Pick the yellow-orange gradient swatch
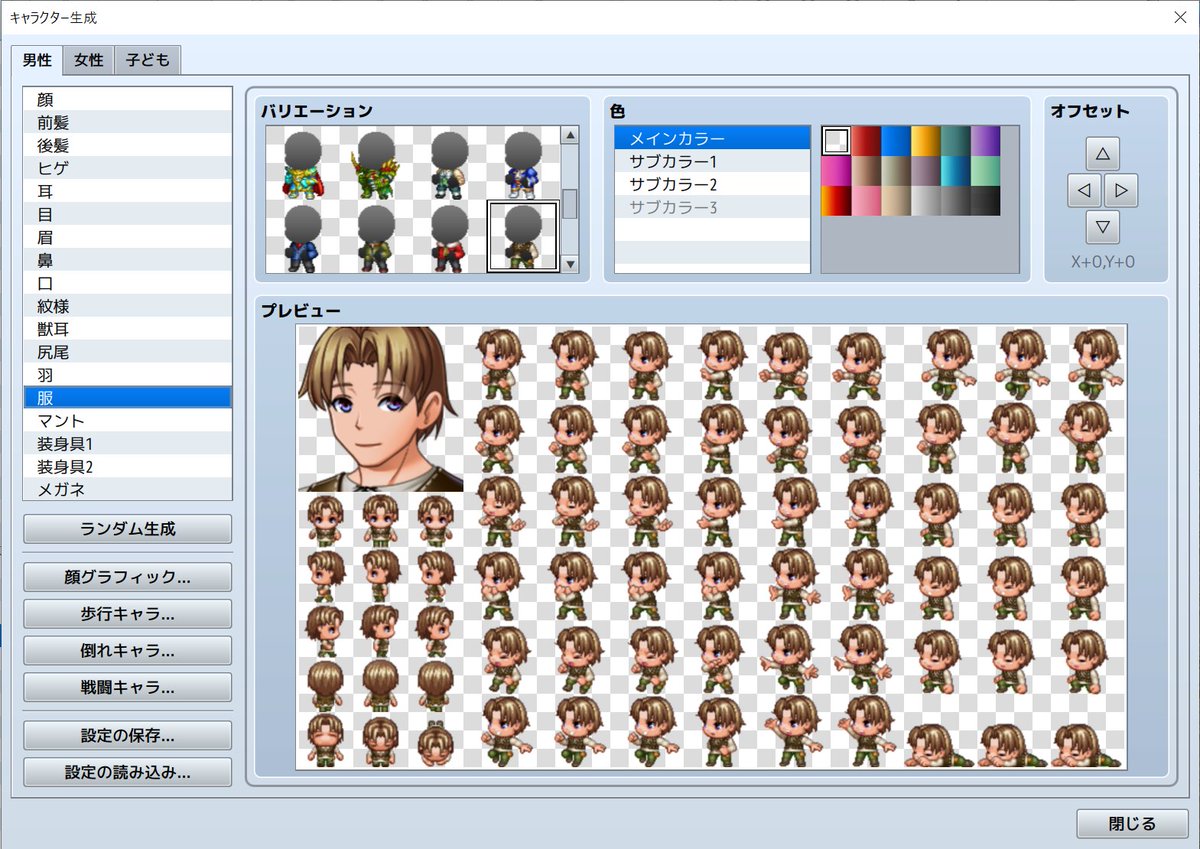1200x849 pixels. pos(926,141)
